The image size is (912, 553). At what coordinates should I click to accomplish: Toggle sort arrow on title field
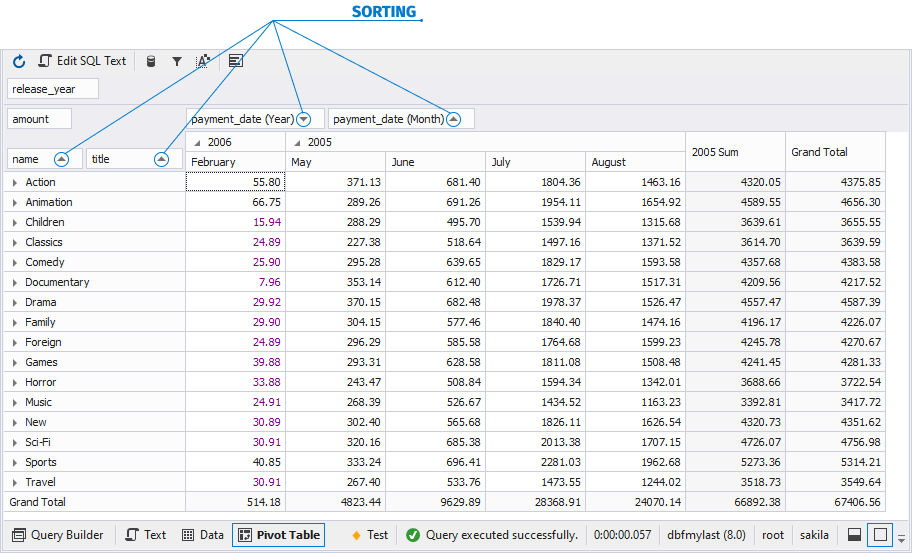point(161,159)
